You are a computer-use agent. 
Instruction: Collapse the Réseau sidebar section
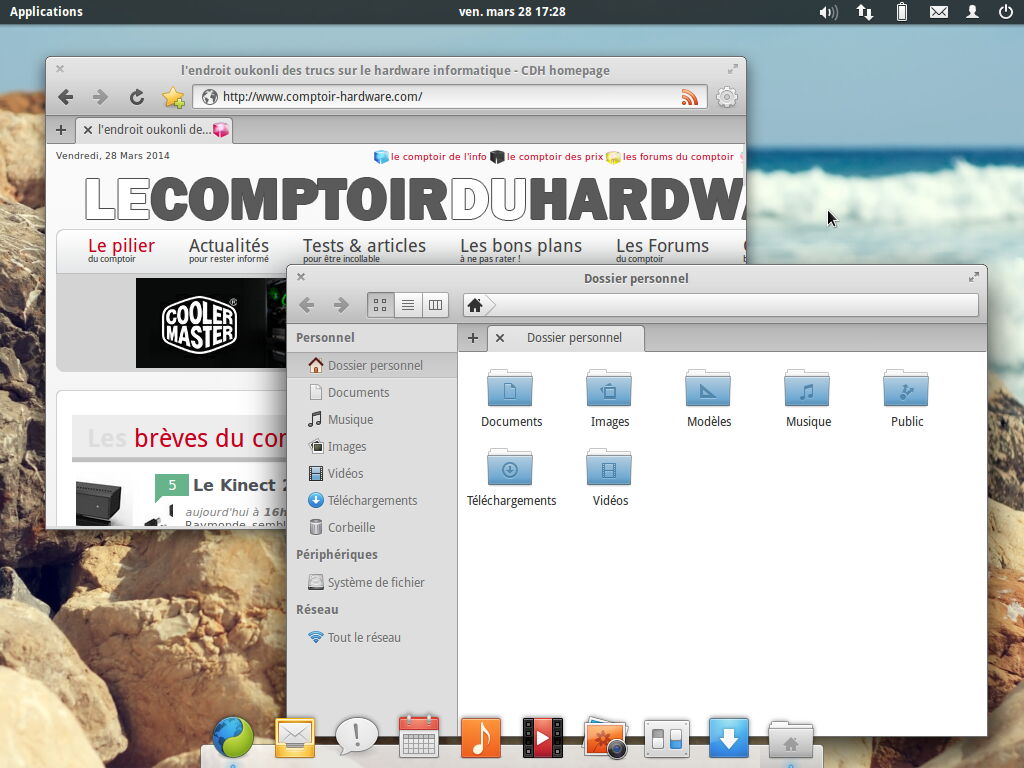316,609
